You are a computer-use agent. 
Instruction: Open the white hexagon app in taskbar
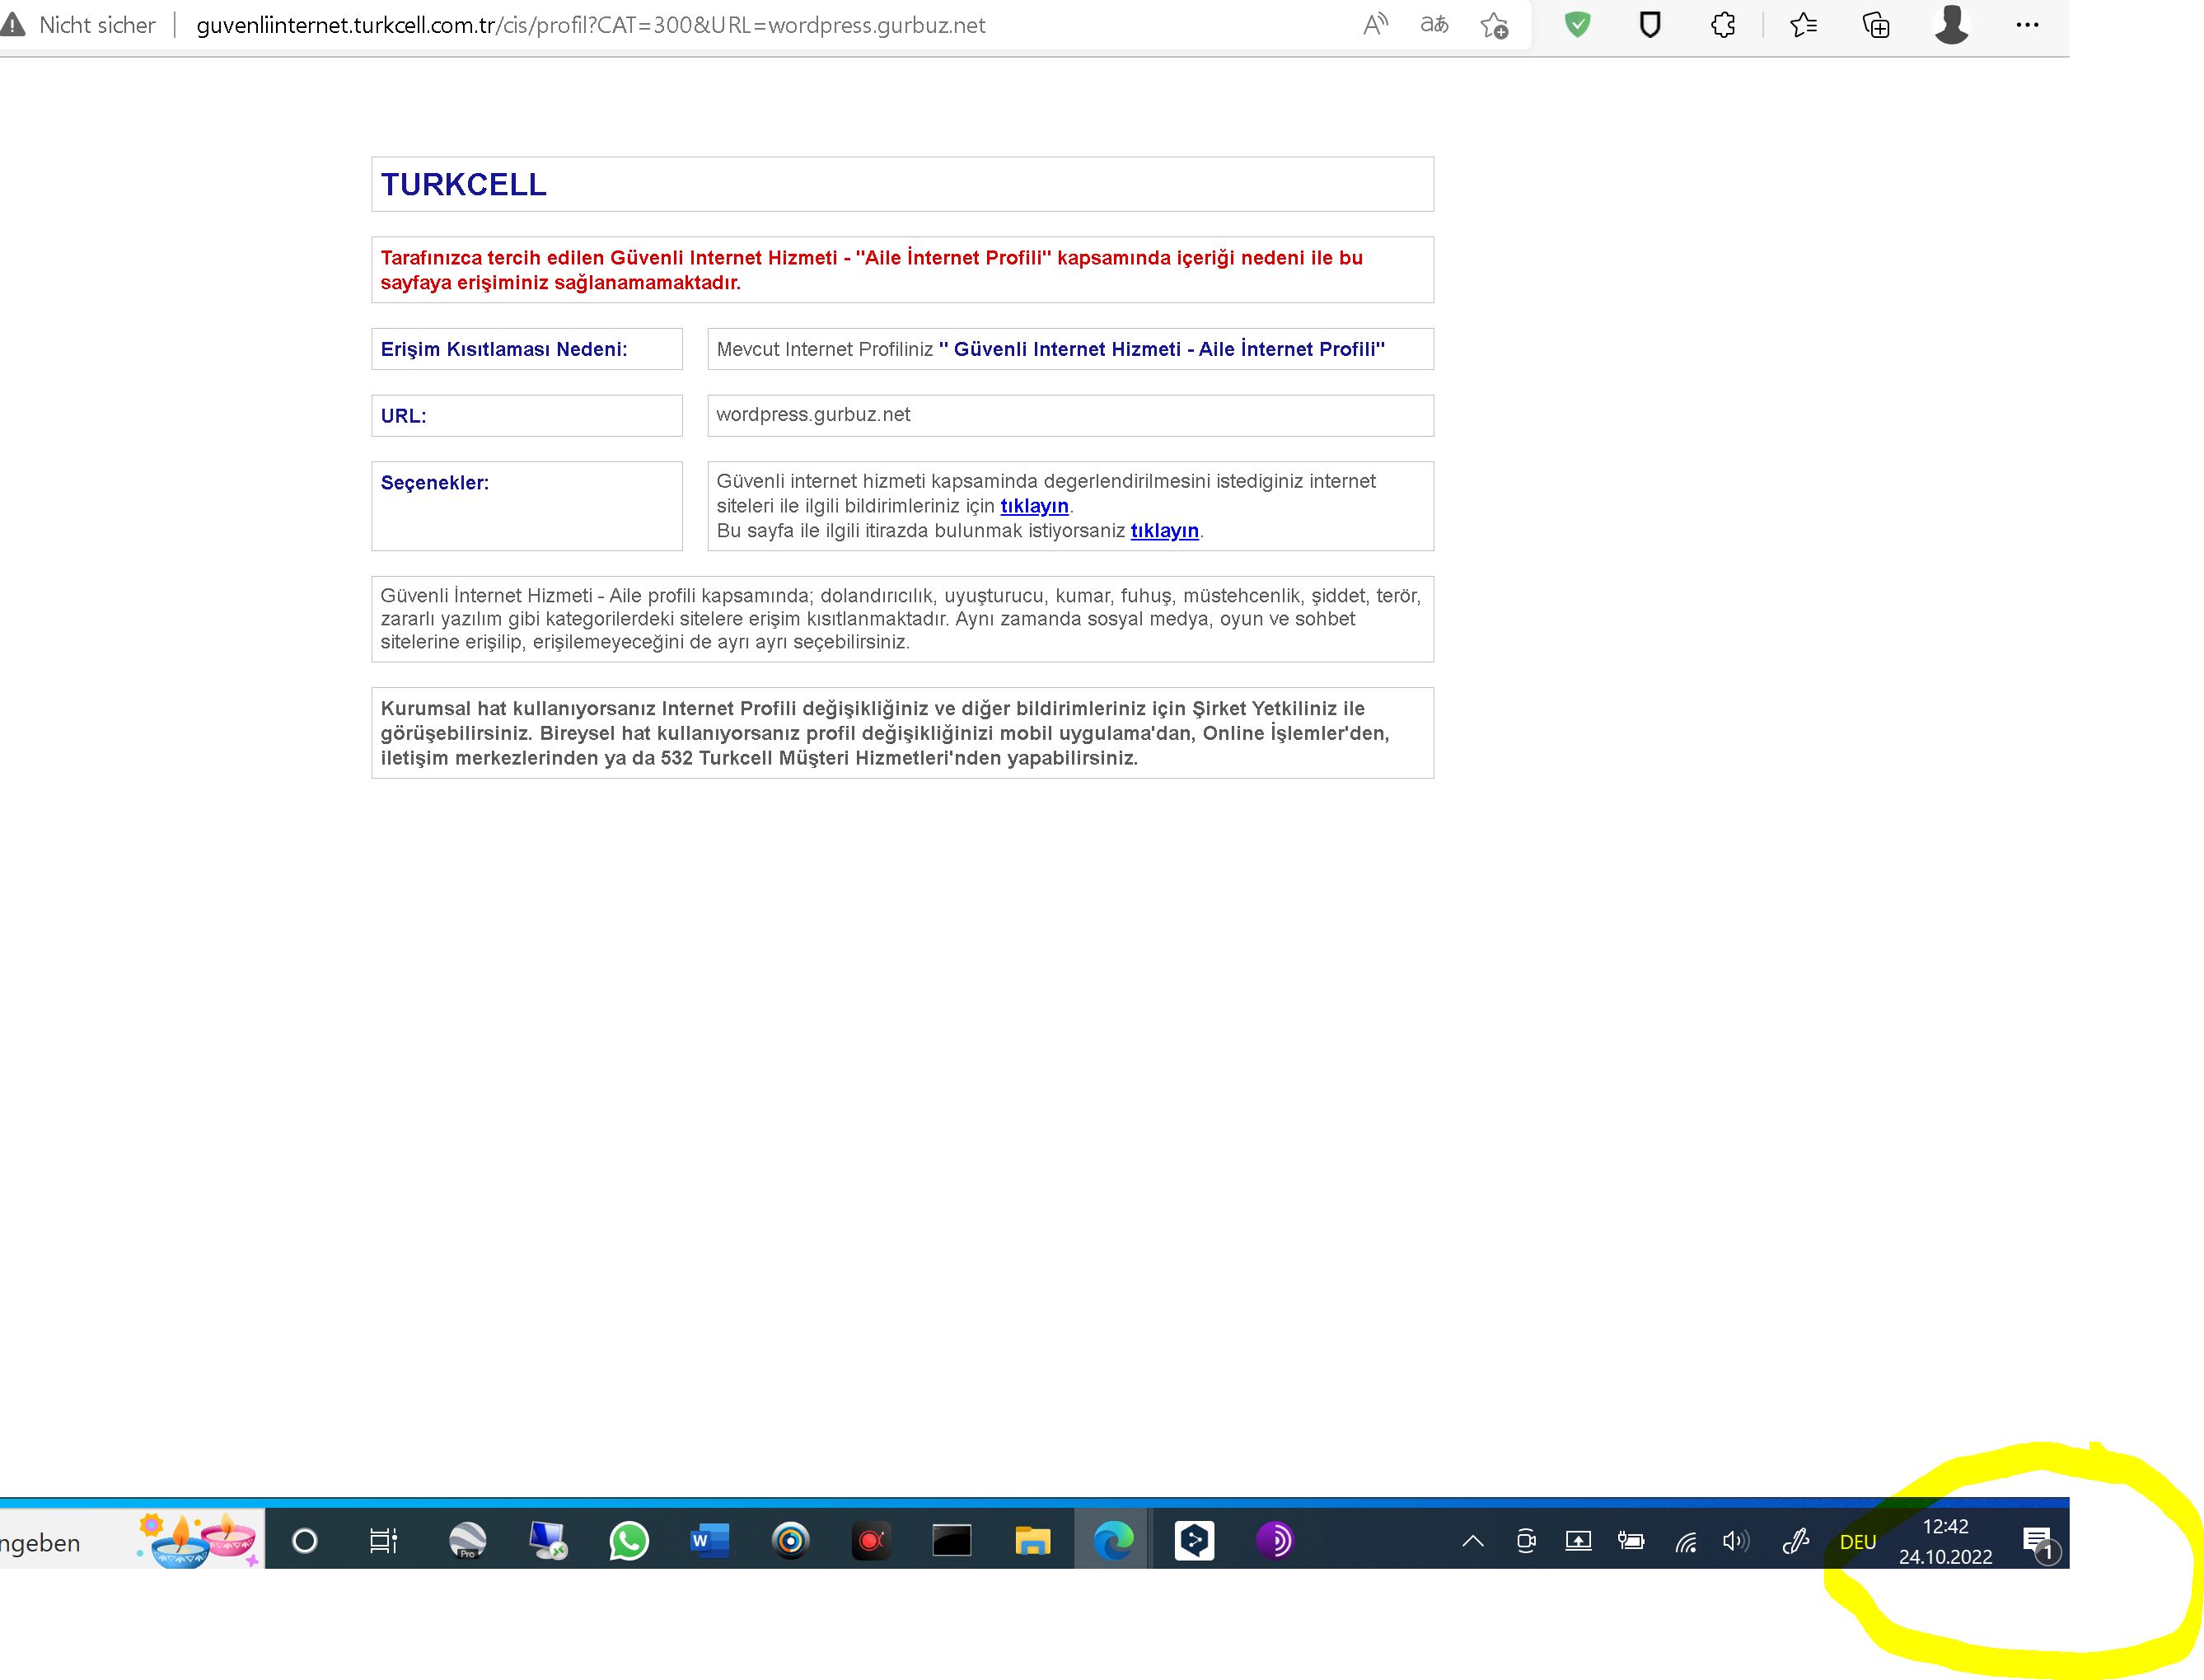click(1194, 1541)
